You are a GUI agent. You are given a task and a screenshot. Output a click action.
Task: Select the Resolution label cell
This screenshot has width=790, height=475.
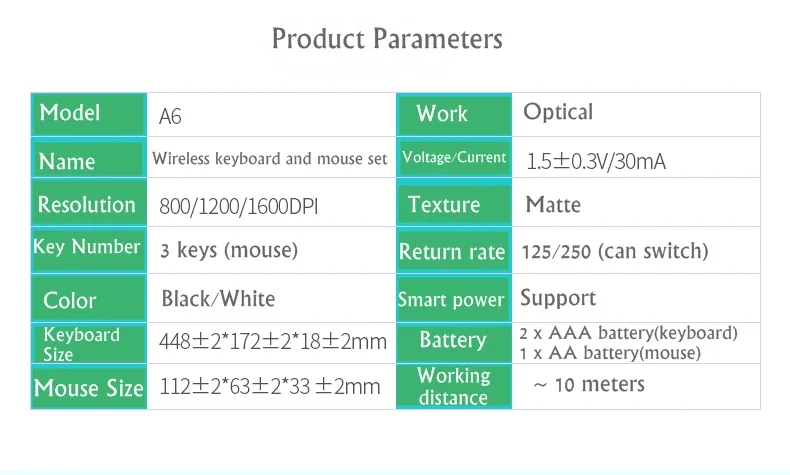[x=89, y=202]
